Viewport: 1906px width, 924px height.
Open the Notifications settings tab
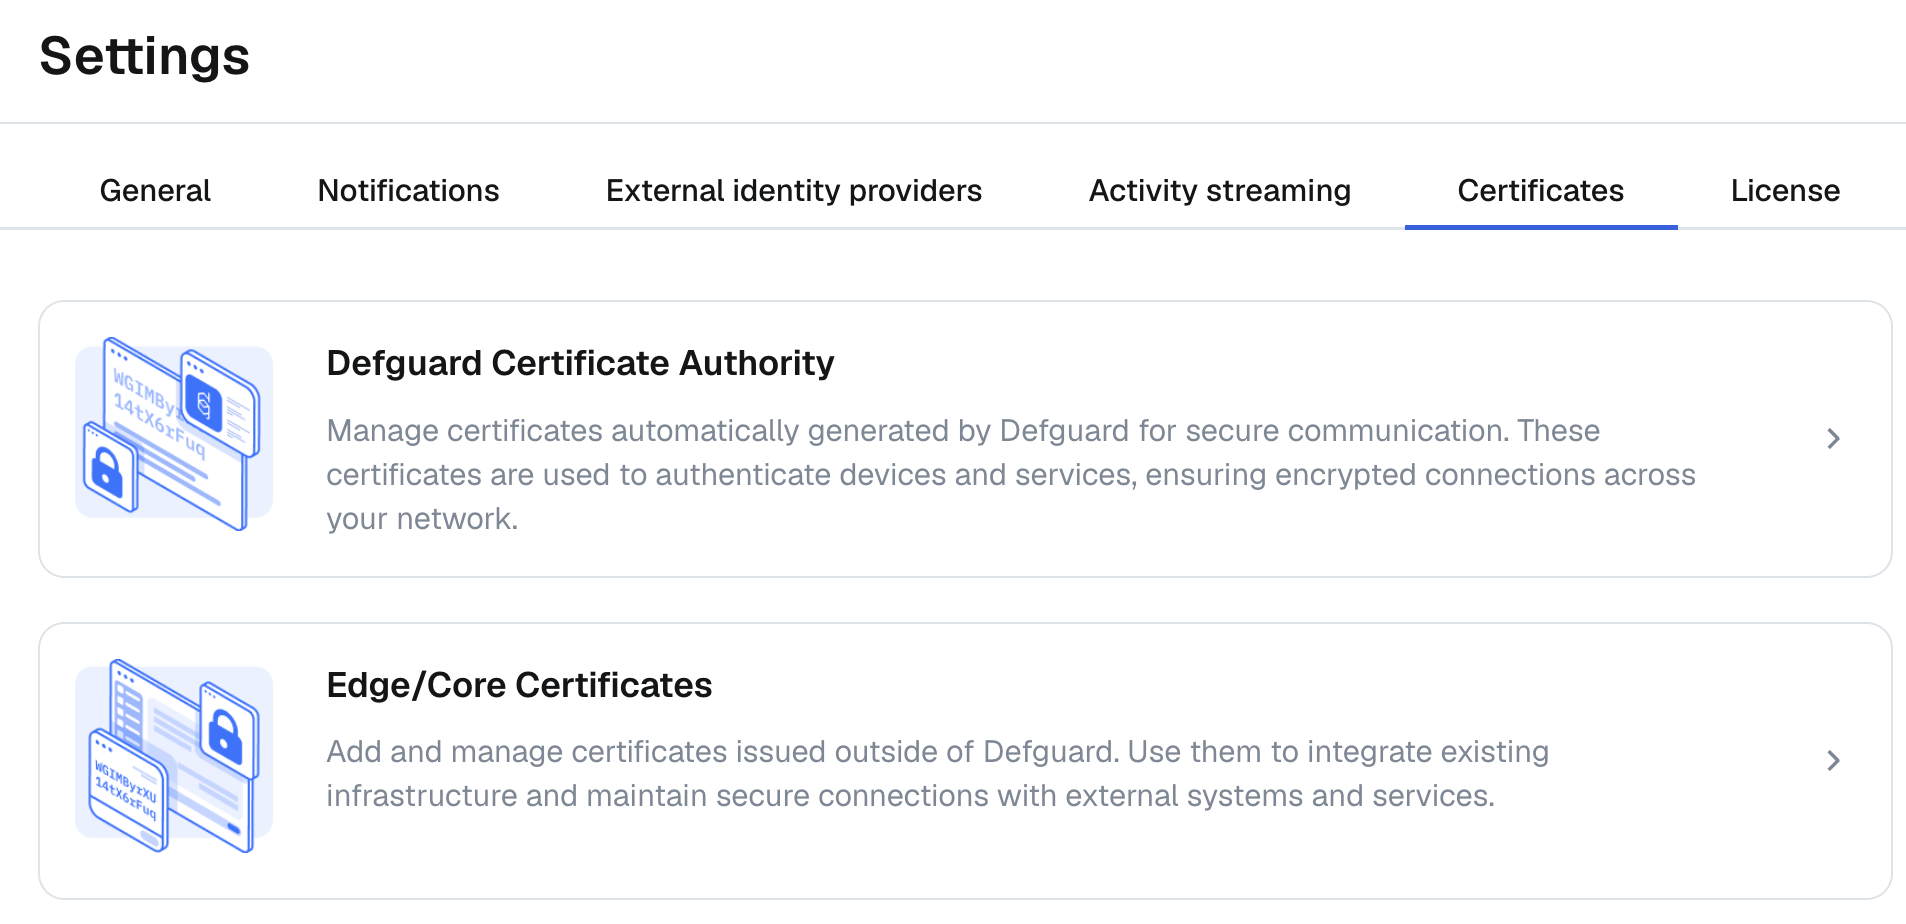click(408, 190)
